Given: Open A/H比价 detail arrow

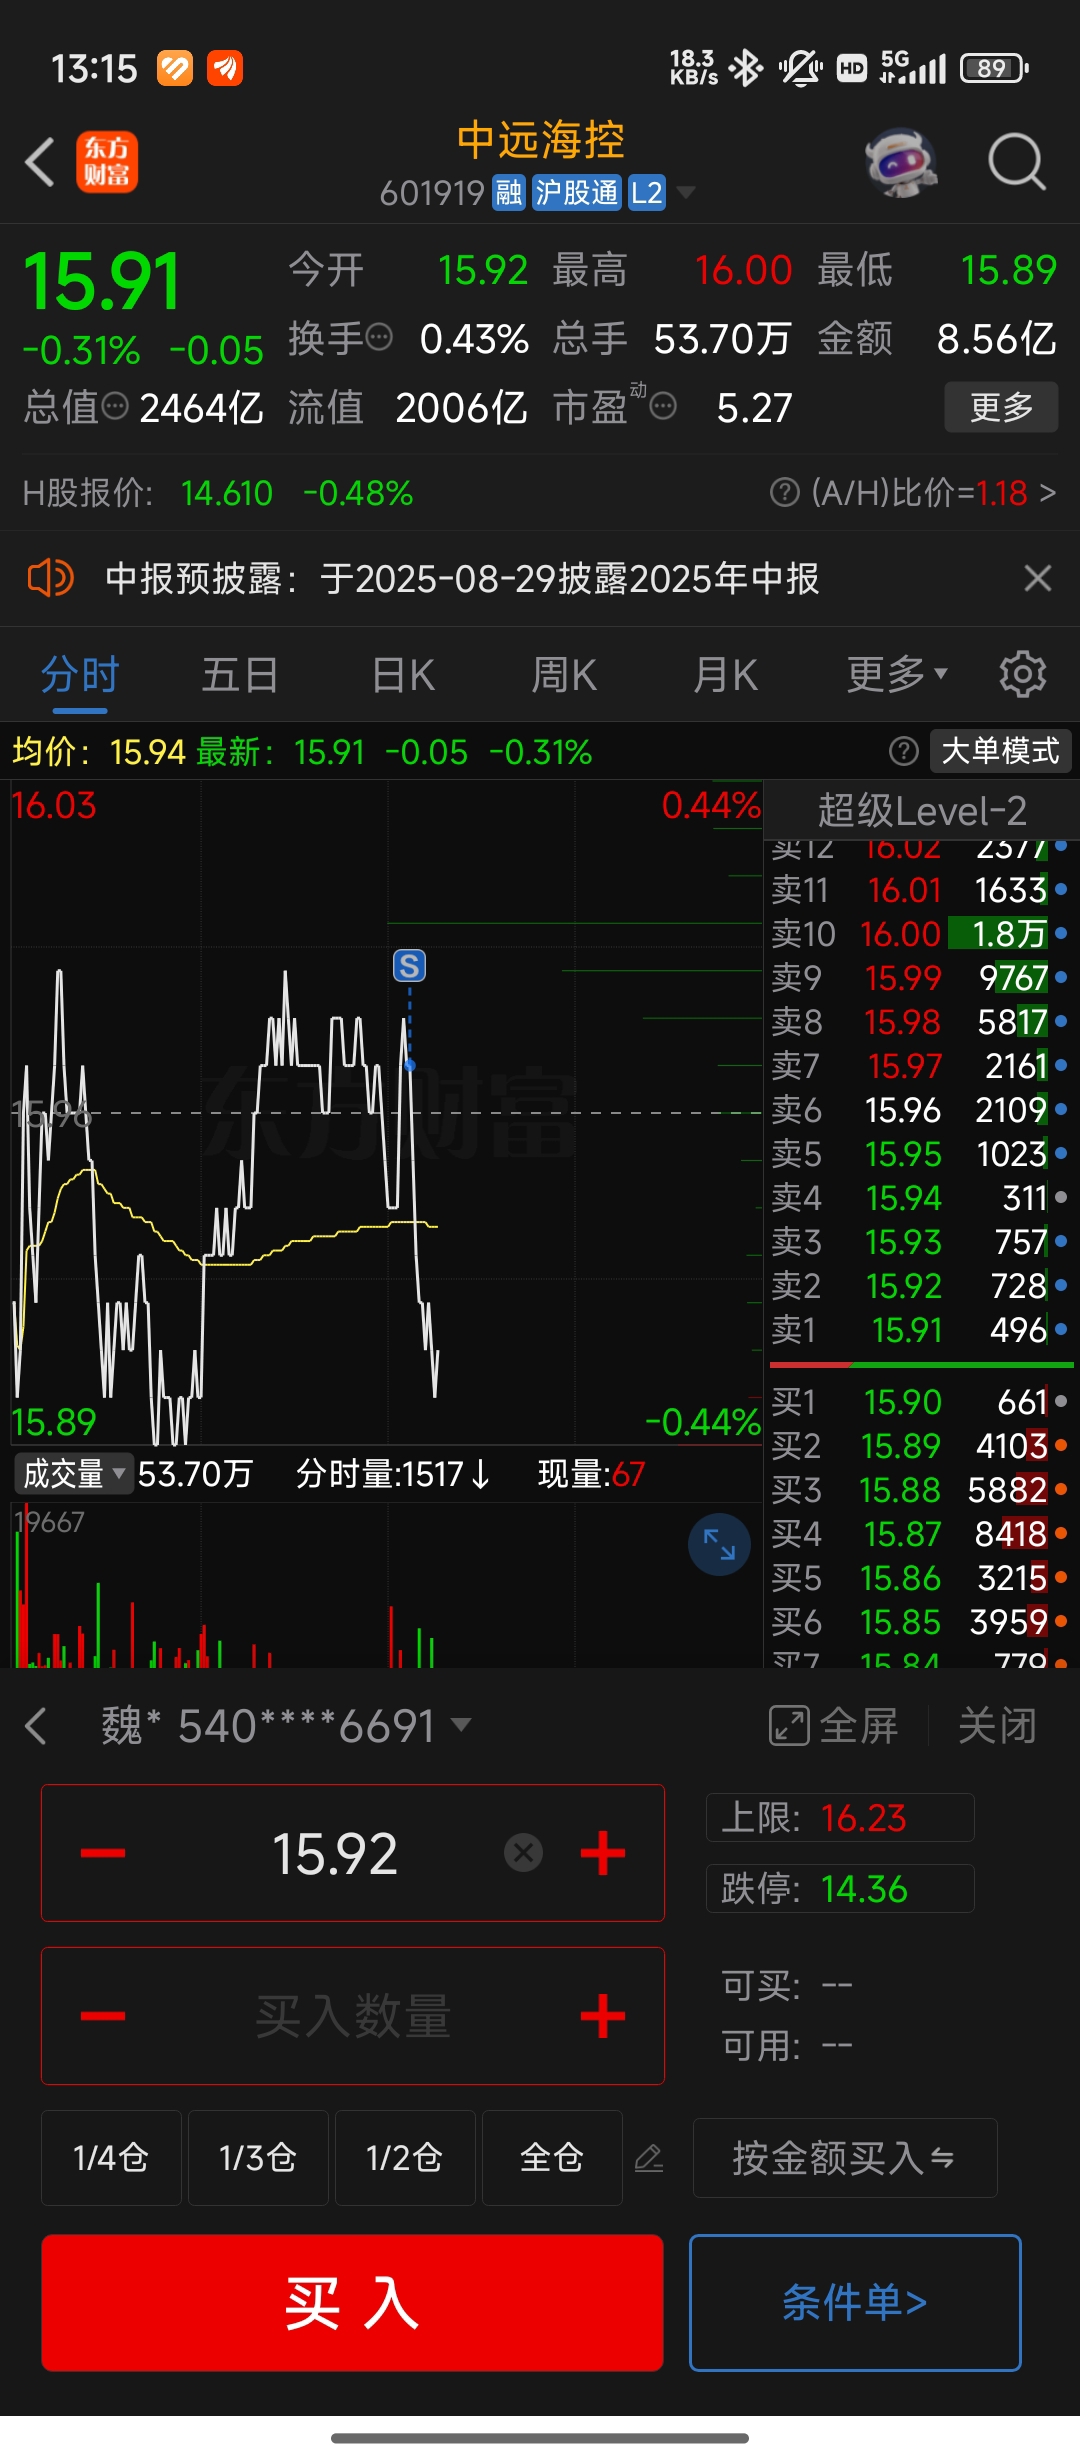Looking at the screenshot, I should 1047,492.
